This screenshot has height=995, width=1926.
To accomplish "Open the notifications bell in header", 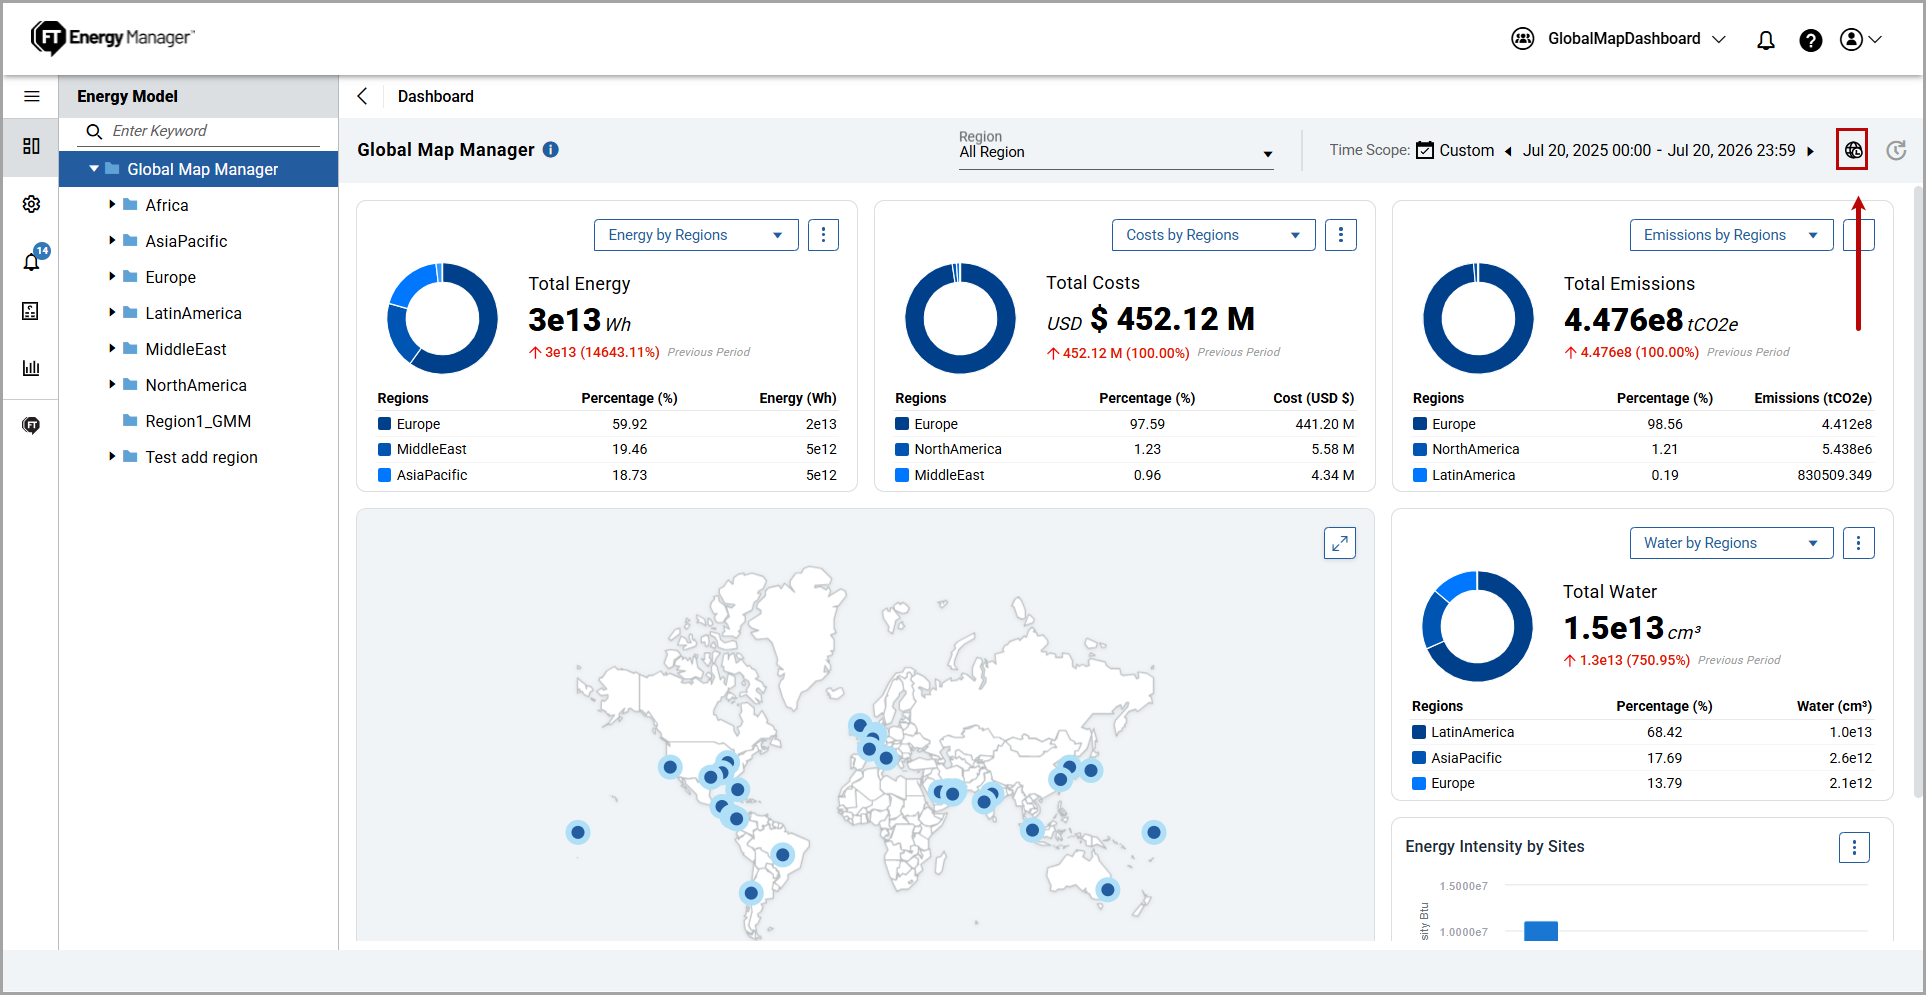I will click(x=1766, y=40).
